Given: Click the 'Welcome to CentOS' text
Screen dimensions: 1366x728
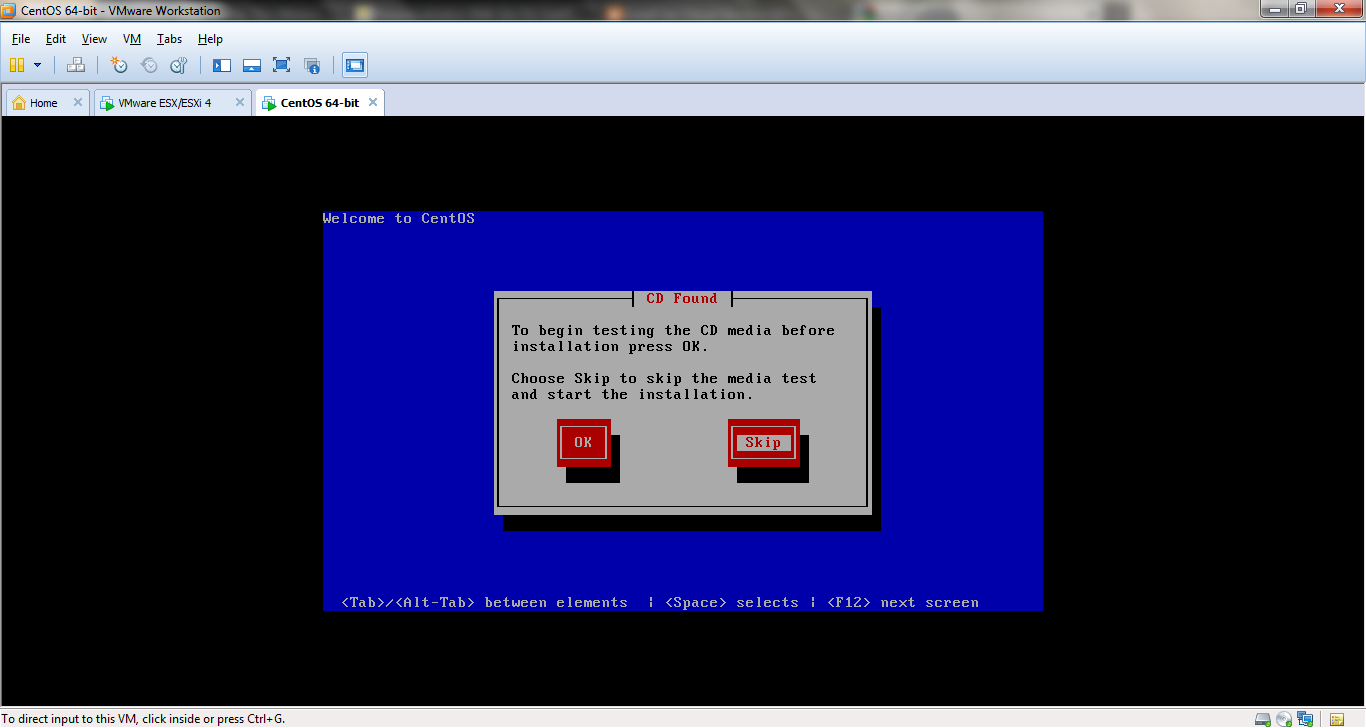Looking at the screenshot, I should (x=399, y=218).
